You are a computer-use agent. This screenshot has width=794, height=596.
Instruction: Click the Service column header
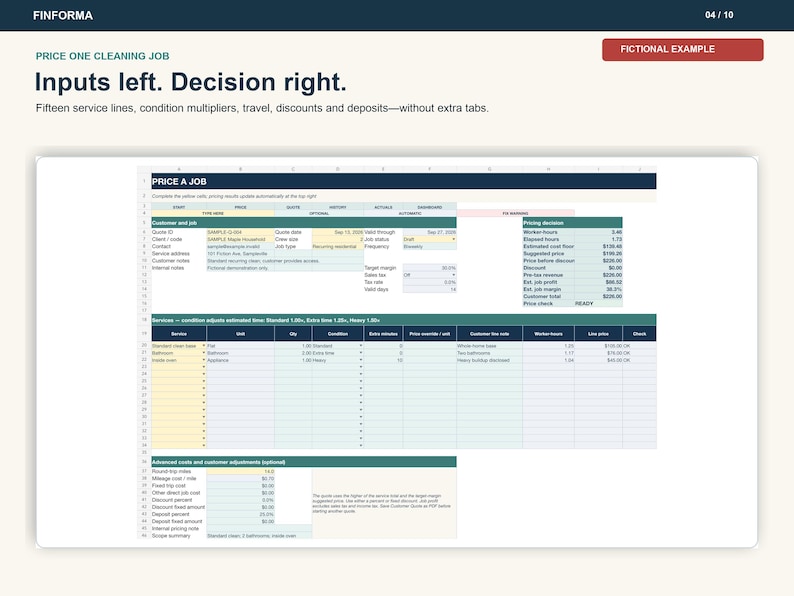(179, 334)
